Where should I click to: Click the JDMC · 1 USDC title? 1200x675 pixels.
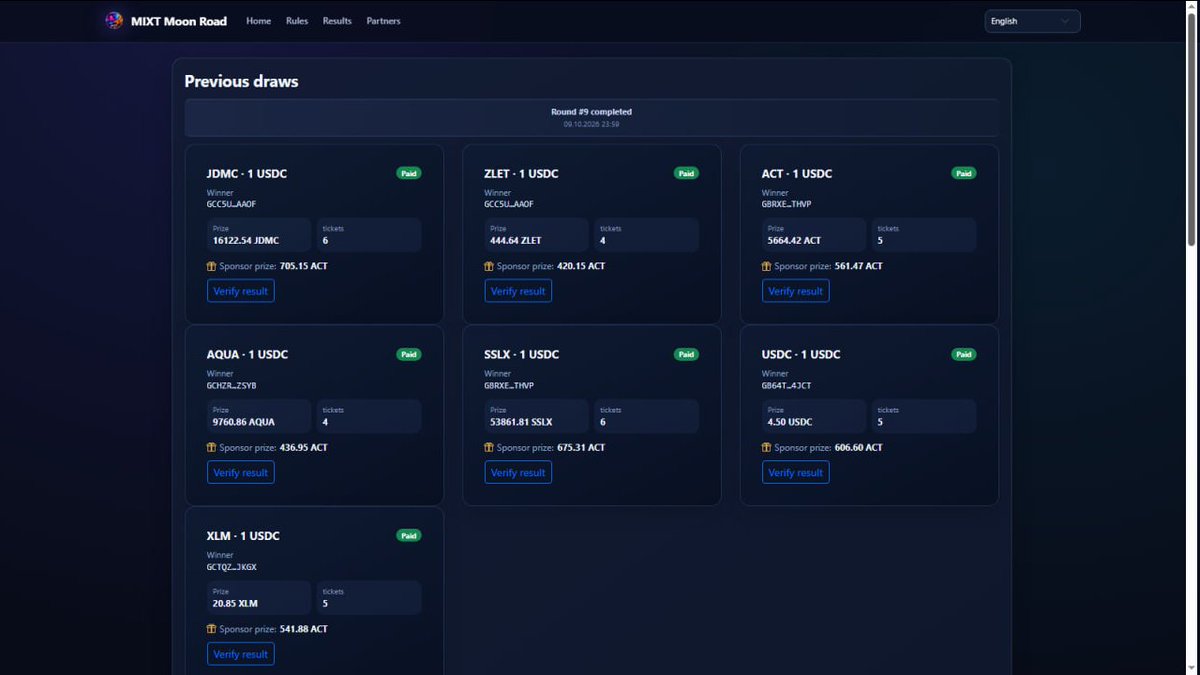point(247,174)
